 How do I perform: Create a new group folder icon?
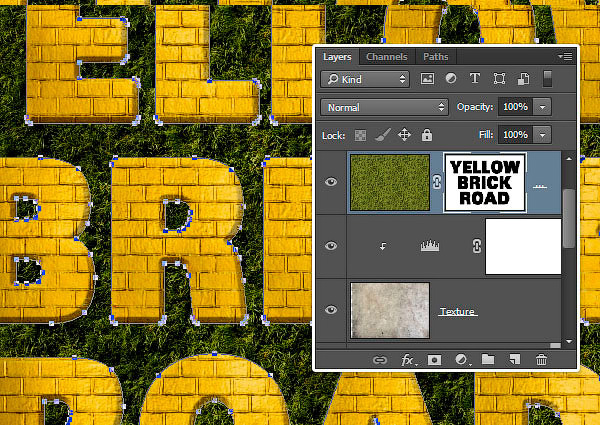488,360
